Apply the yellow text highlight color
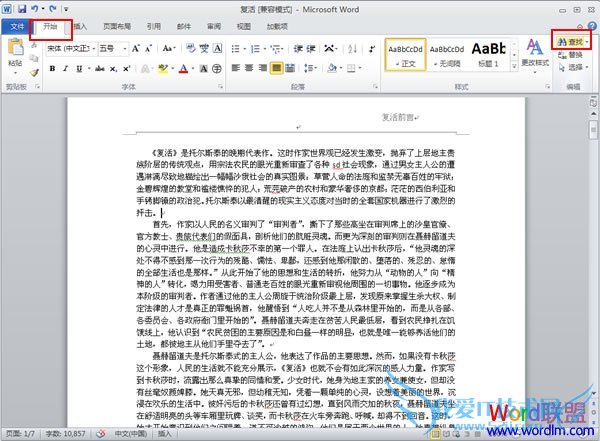Image resolution: width=600 pixels, height=441 pixels. pyautogui.click(x=163, y=69)
